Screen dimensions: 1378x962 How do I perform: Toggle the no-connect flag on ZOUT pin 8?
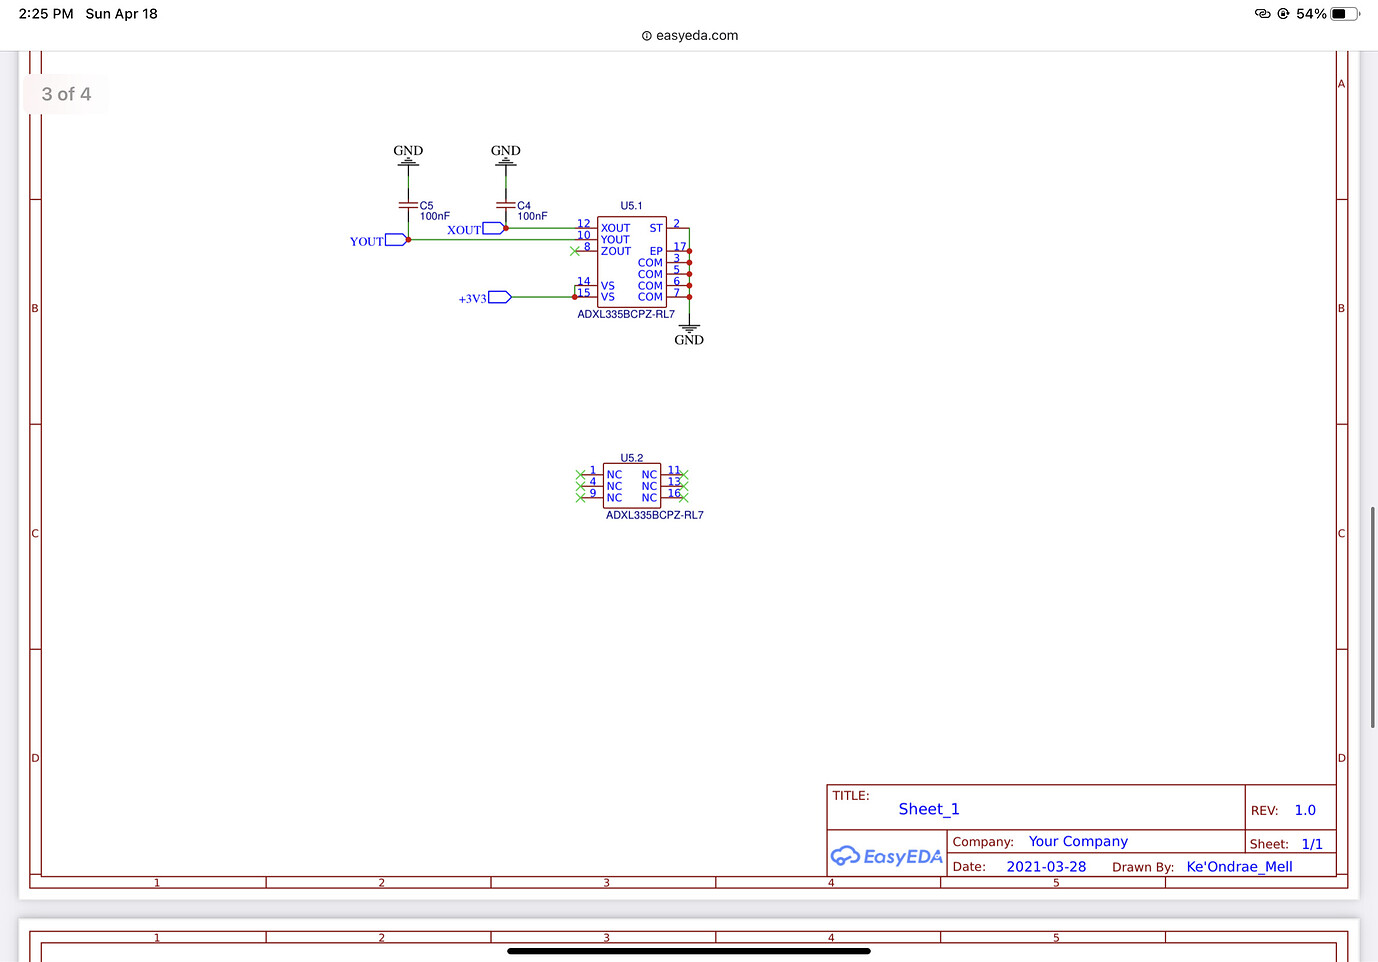pos(575,251)
